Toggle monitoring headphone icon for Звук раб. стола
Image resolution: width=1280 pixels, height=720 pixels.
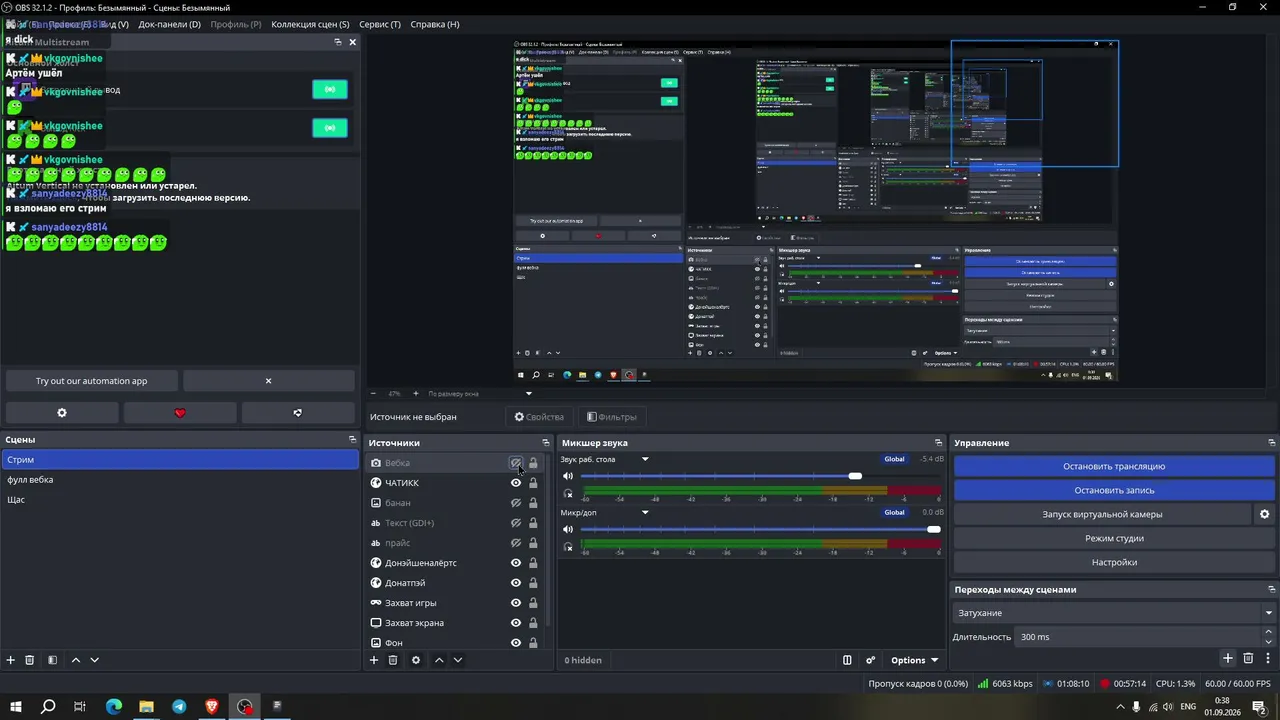pos(568,494)
